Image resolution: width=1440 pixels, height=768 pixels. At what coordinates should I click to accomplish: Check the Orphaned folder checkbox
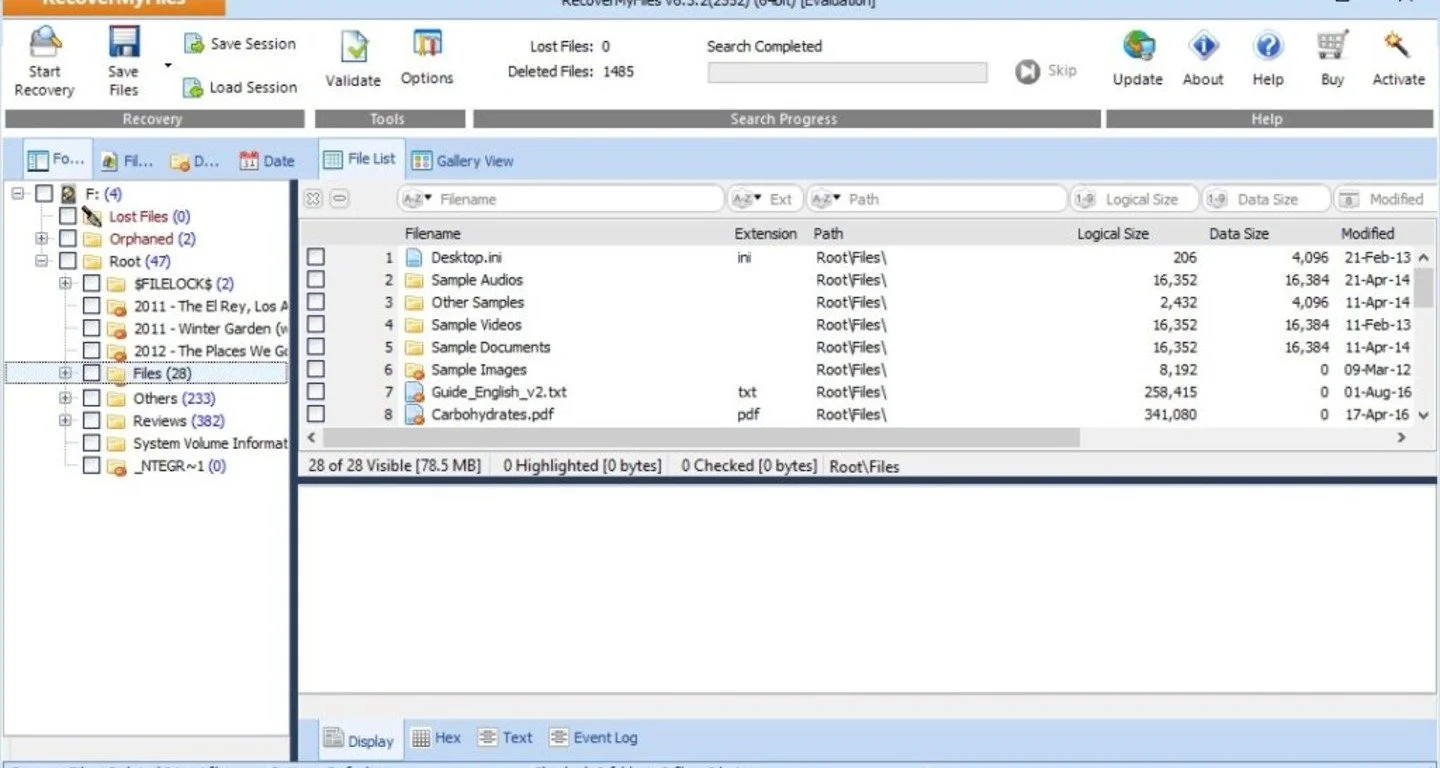click(x=67, y=239)
